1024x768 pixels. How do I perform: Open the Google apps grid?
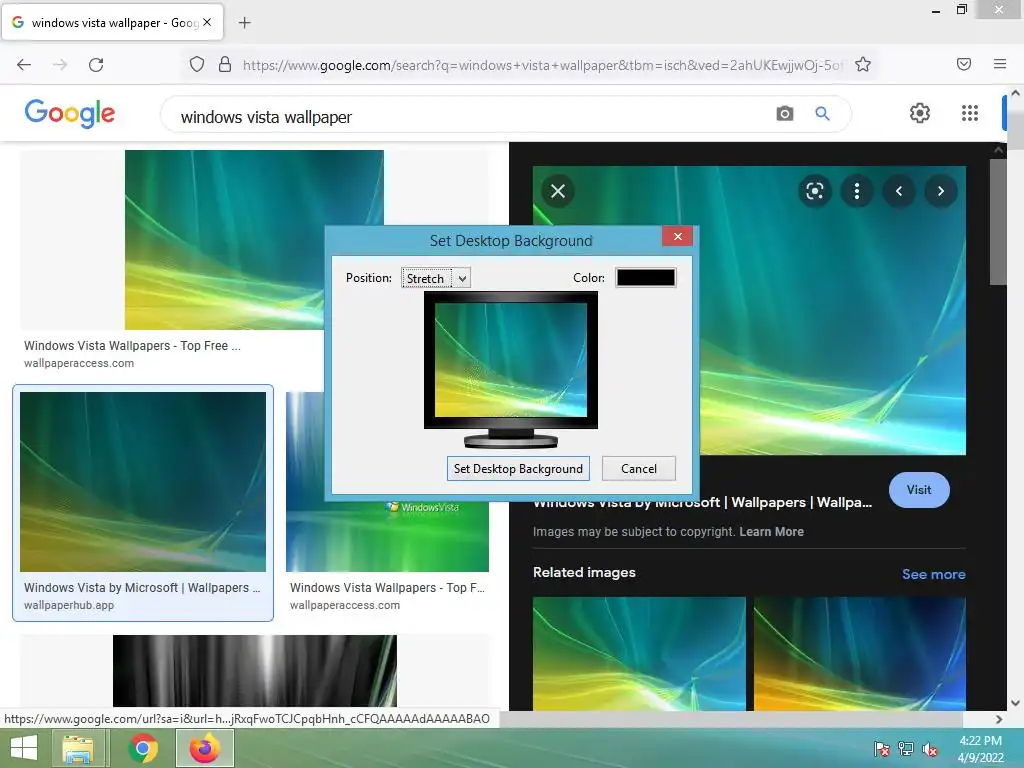point(970,113)
